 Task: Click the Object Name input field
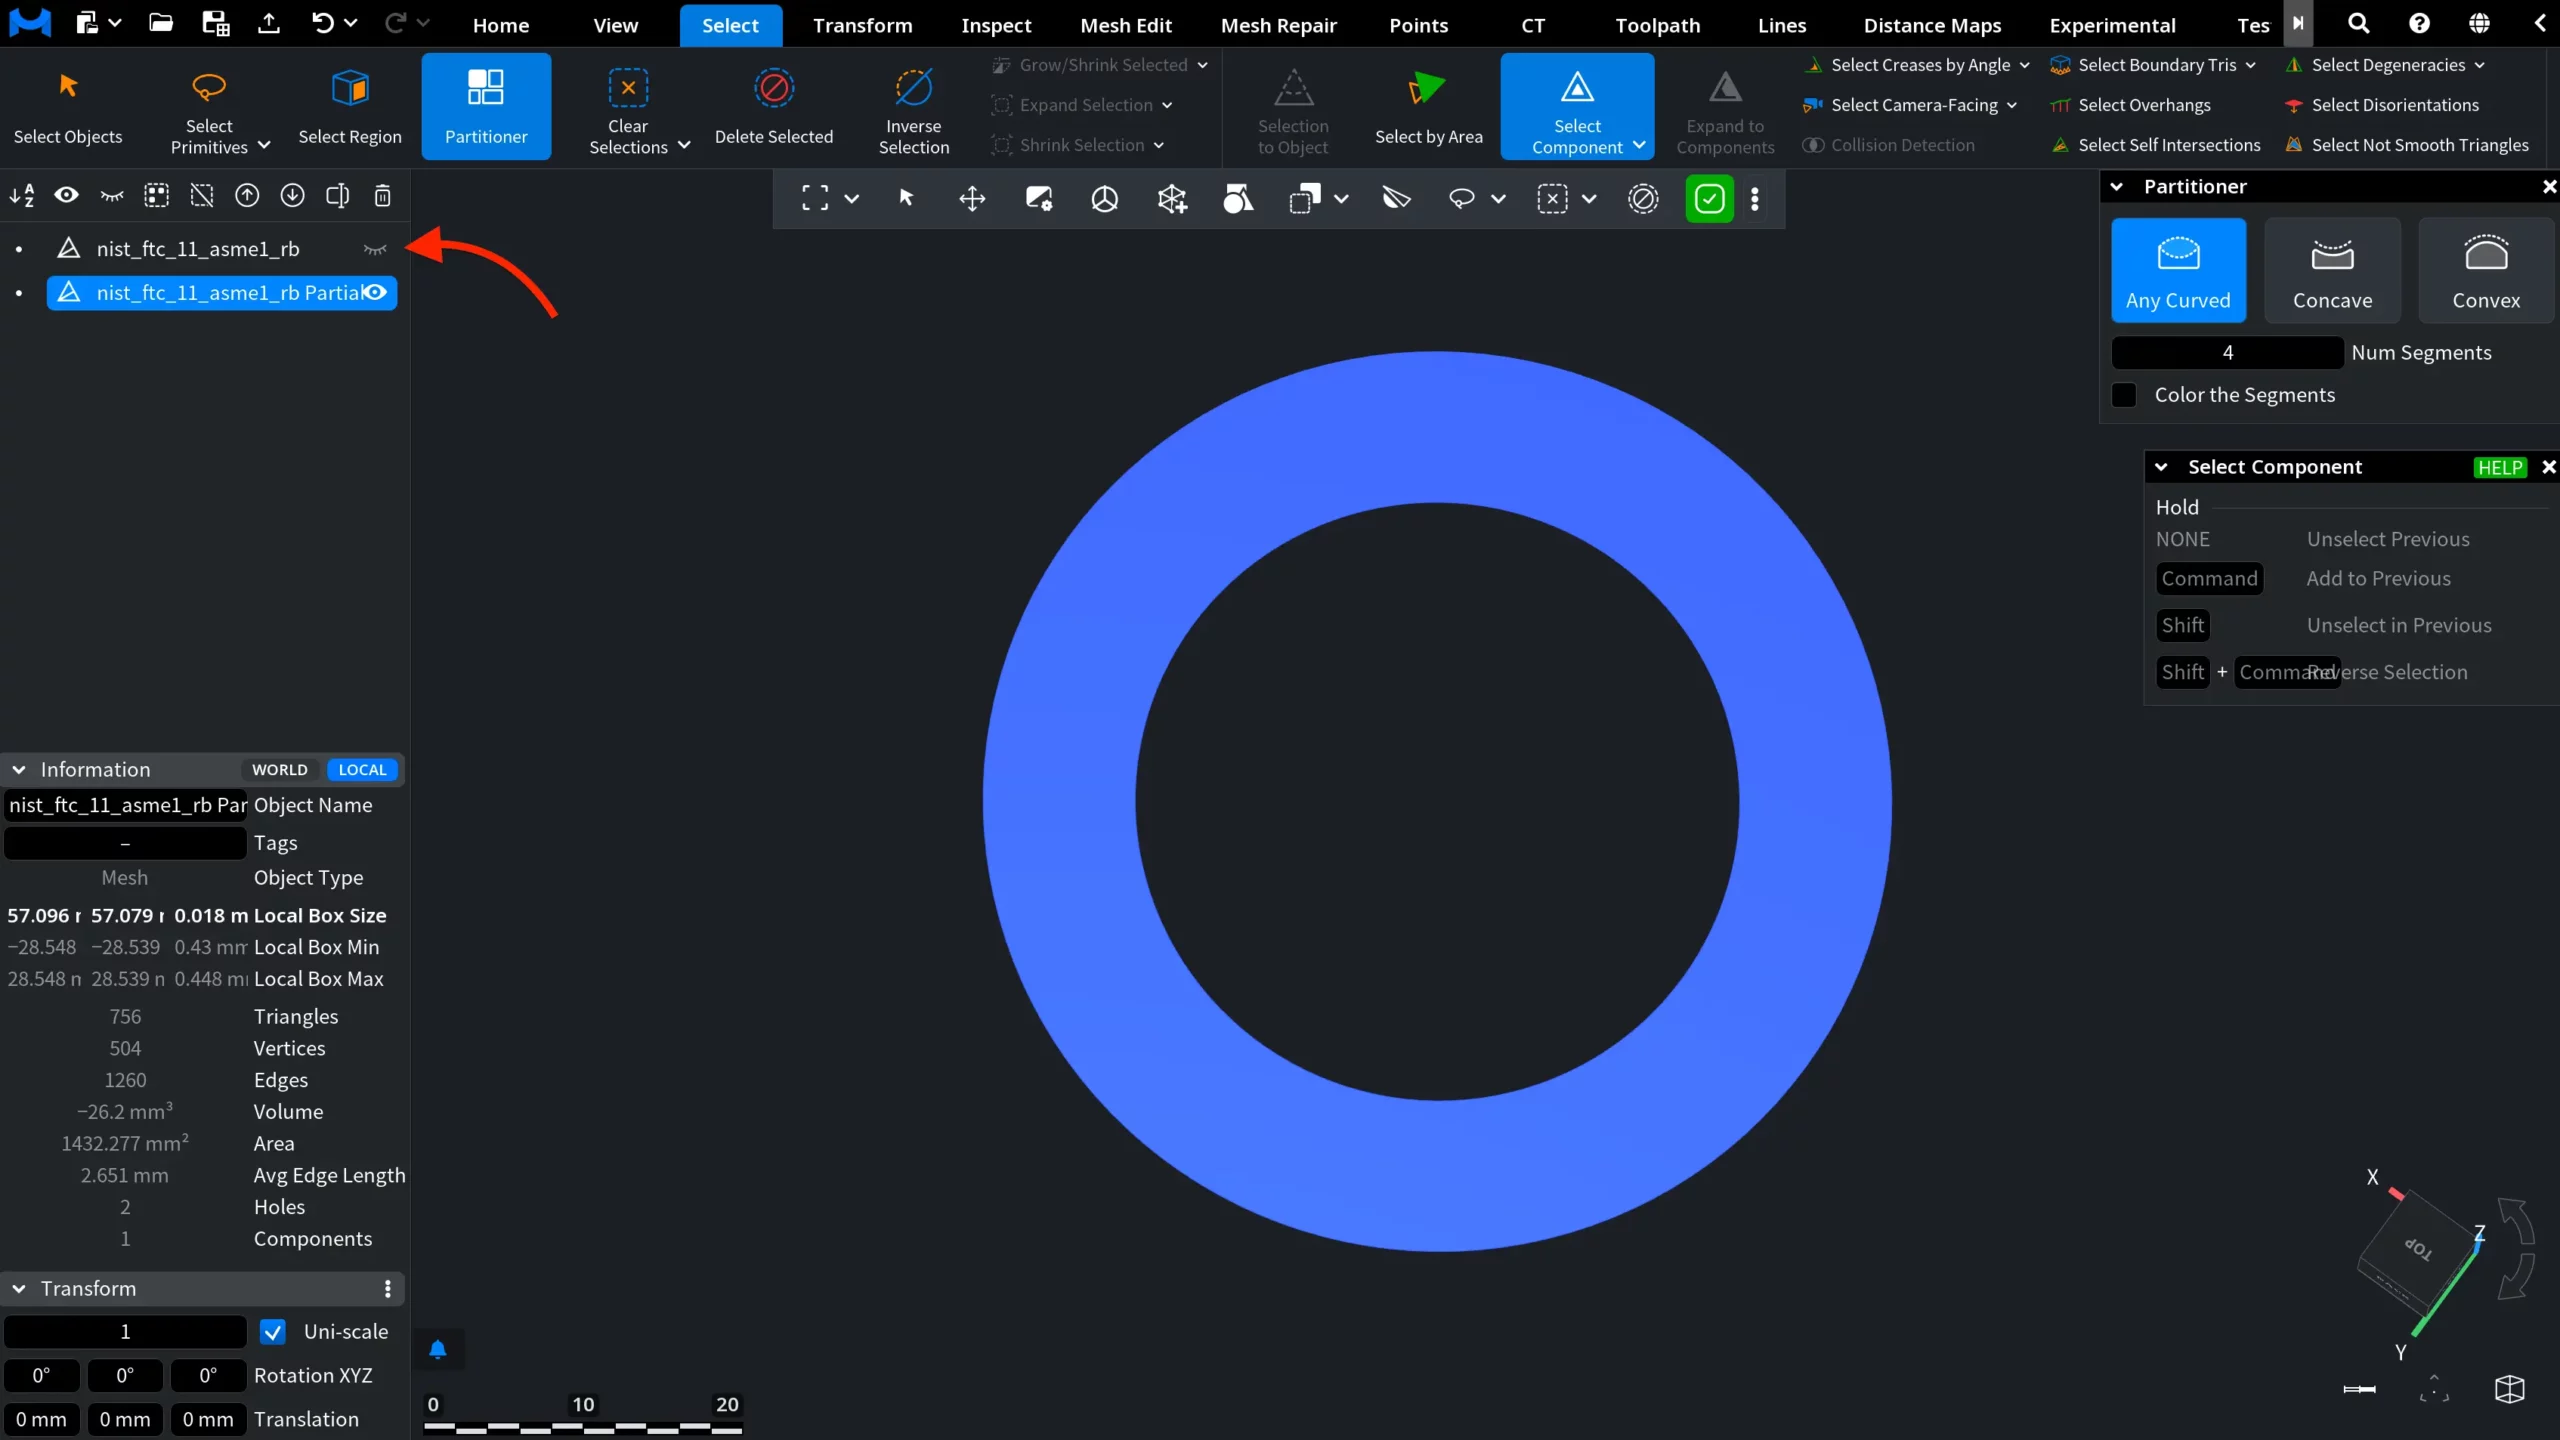click(126, 806)
